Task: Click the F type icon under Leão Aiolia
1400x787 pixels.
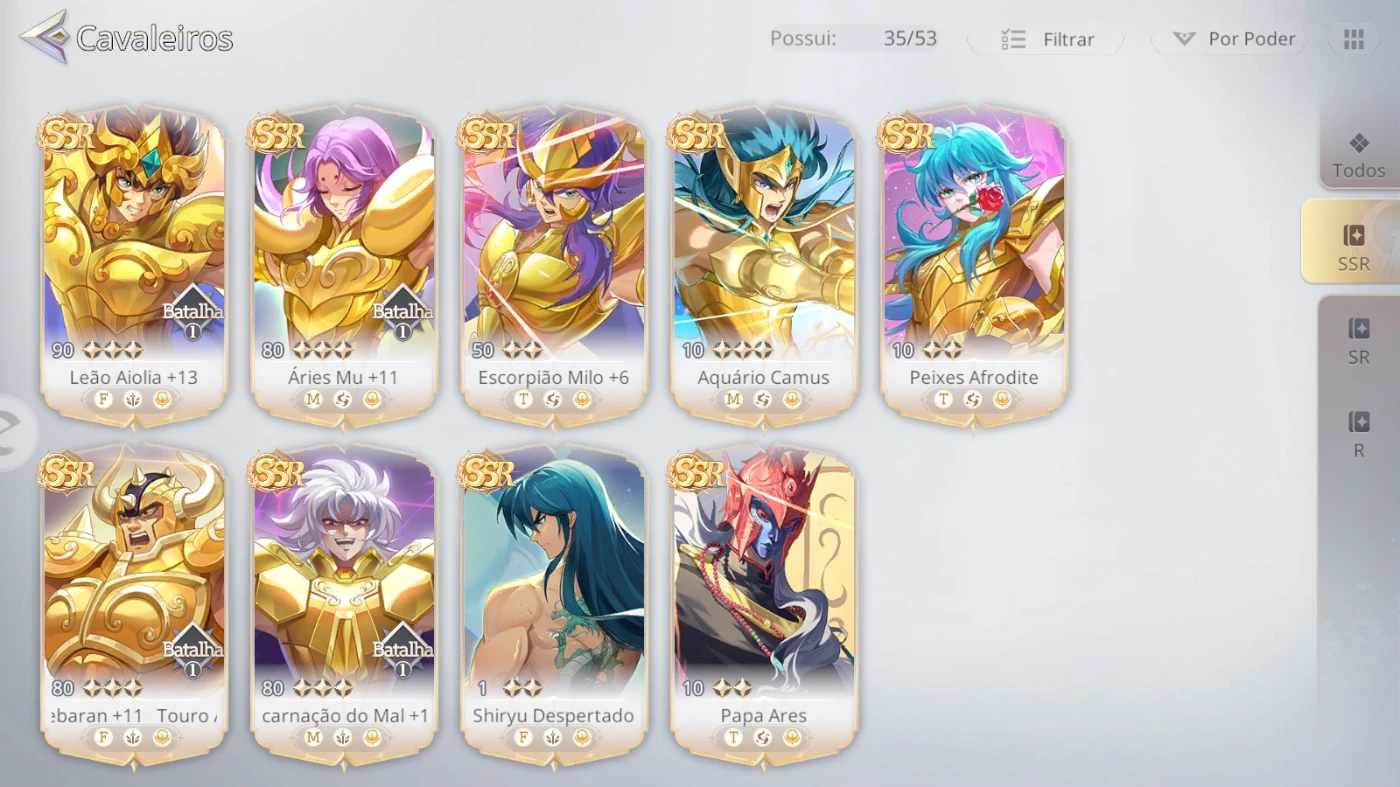Action: pyautogui.click(x=103, y=400)
